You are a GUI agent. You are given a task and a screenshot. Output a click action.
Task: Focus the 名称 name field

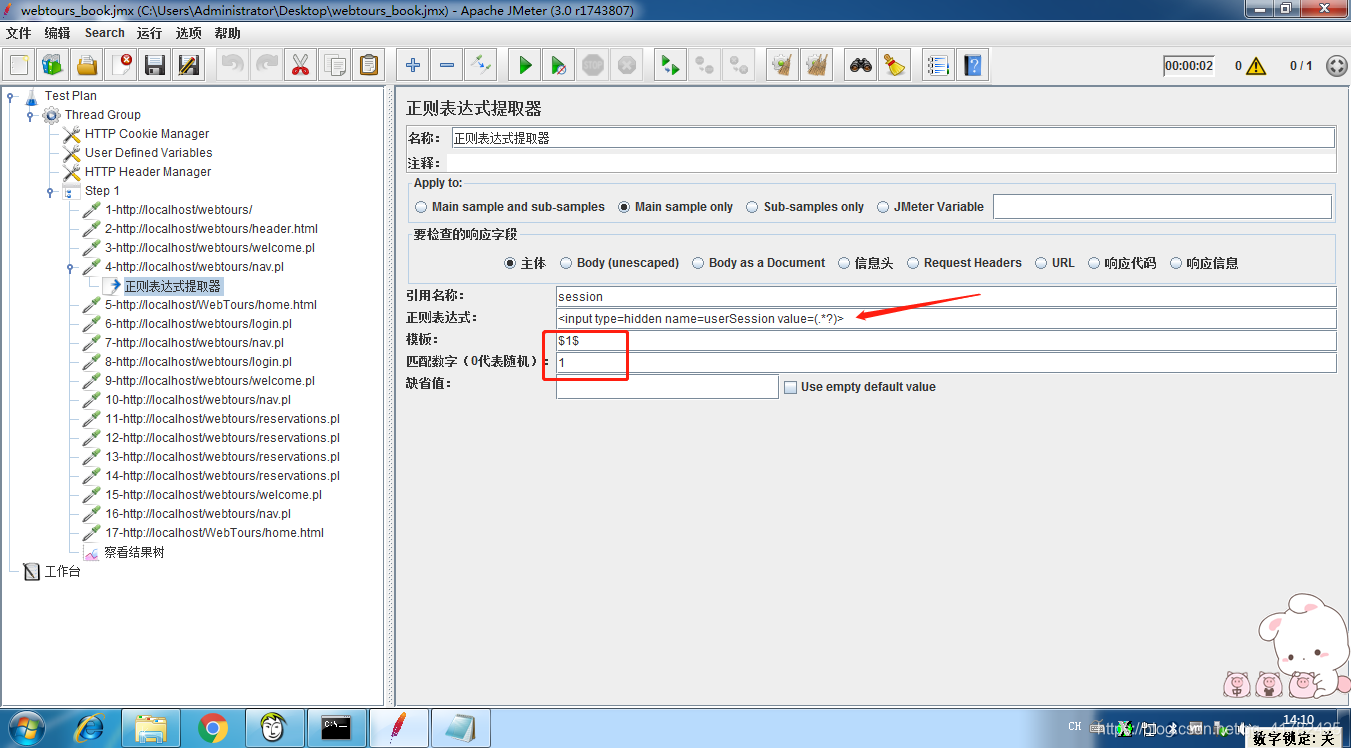892,138
